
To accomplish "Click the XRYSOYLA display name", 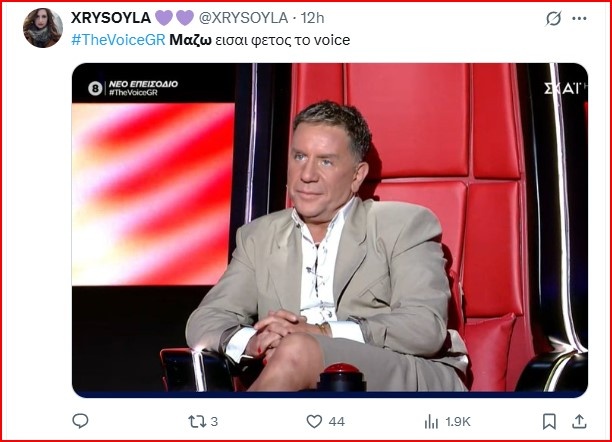I will 110,18.
